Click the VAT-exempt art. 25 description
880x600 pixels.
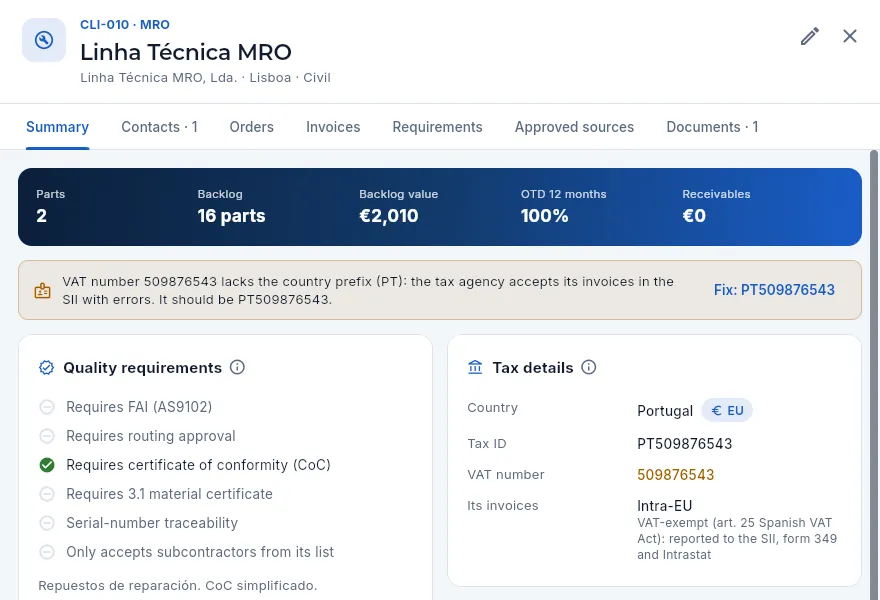coord(737,539)
